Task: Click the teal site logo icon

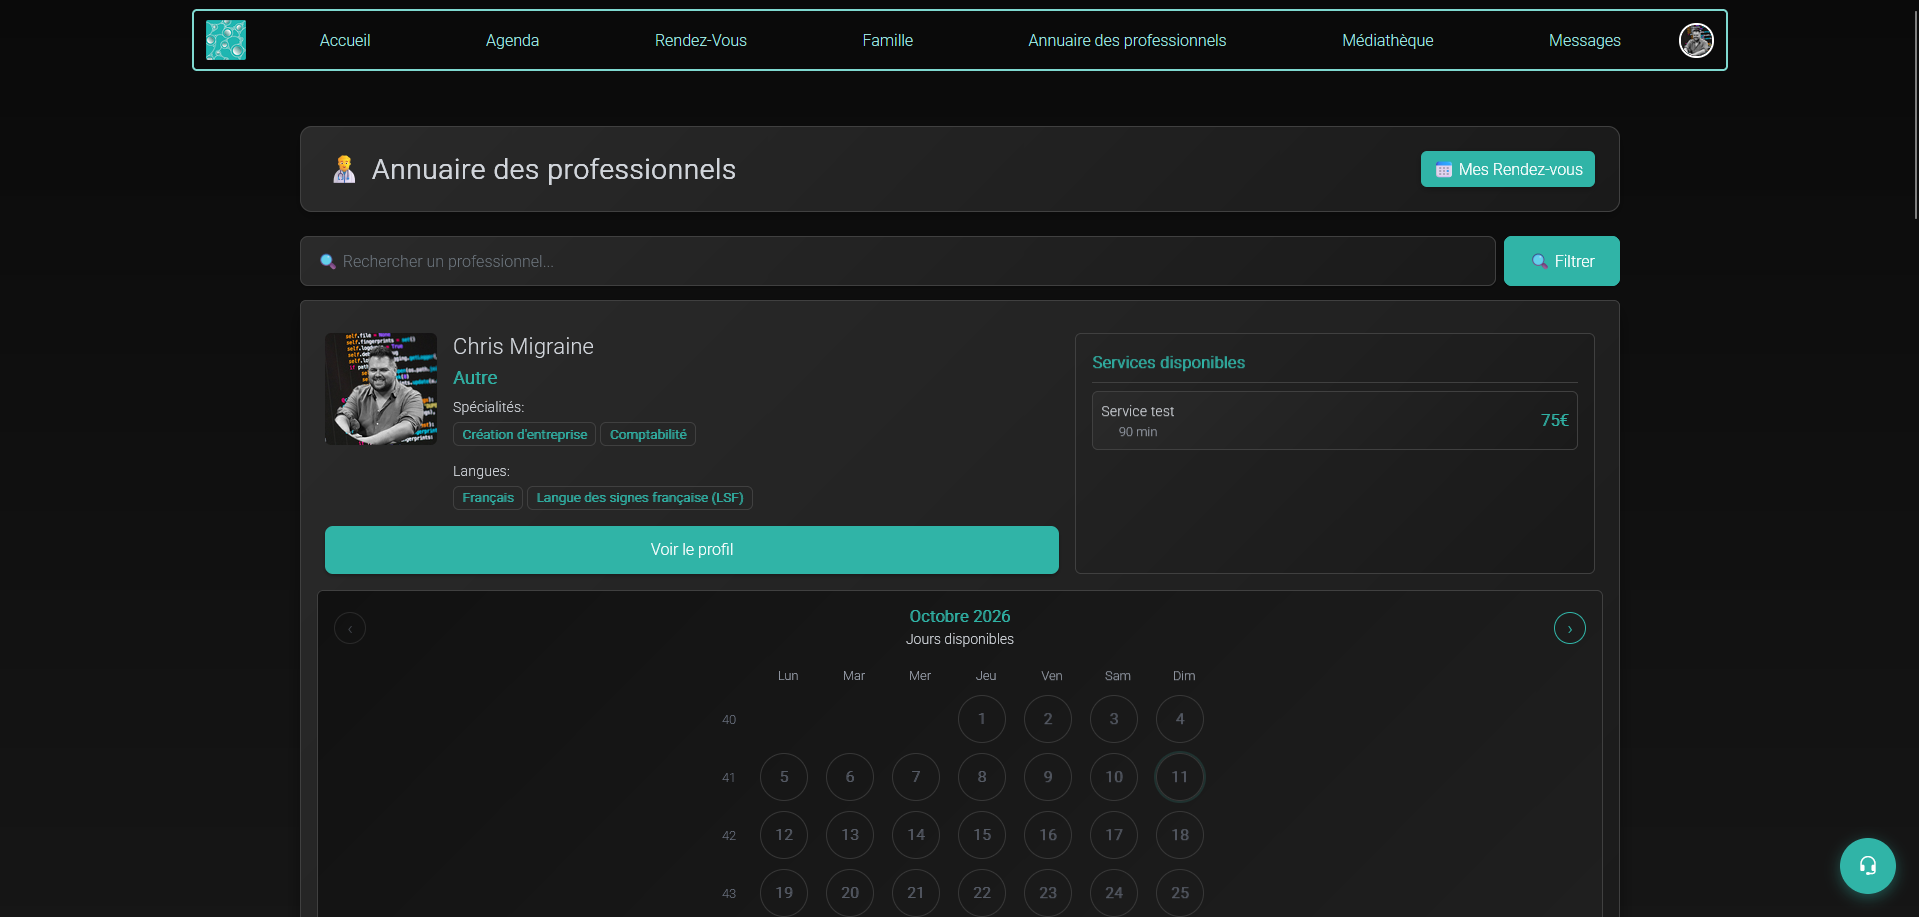Action: coord(226,40)
